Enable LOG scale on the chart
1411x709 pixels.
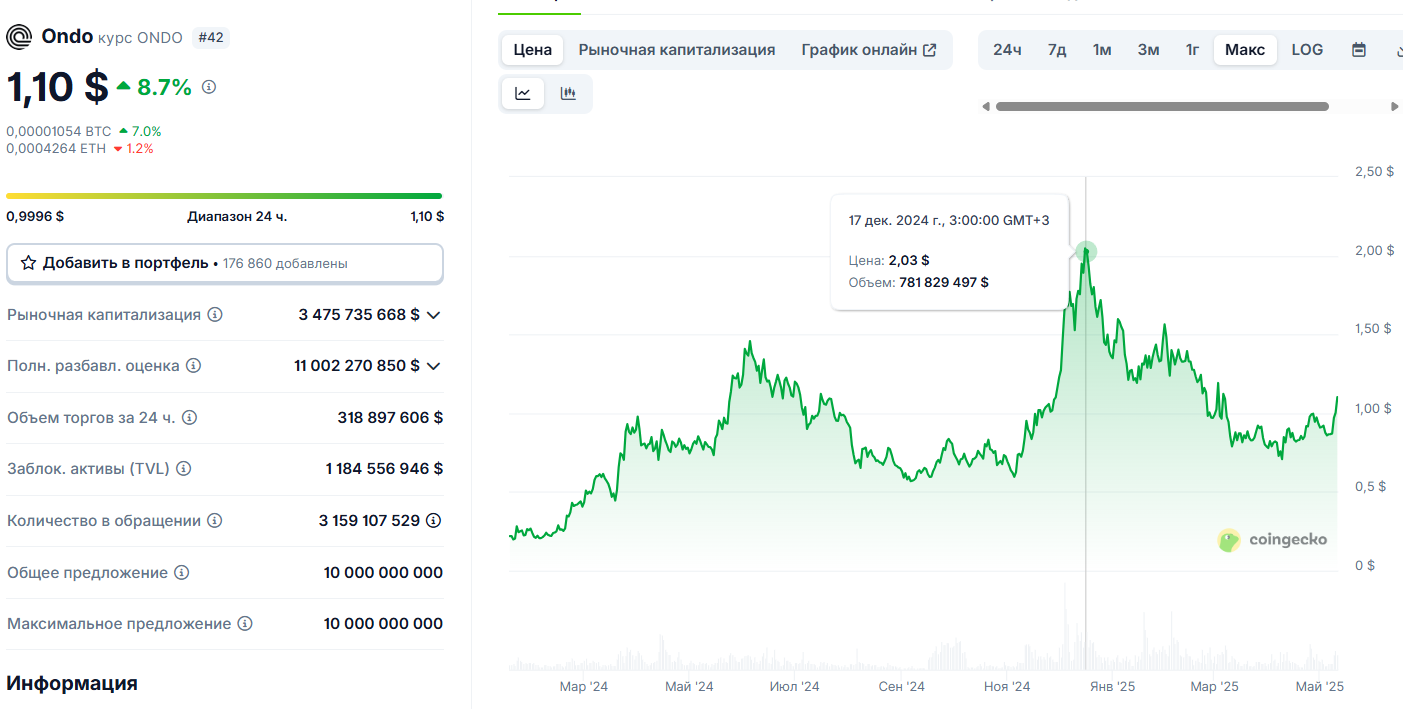point(1307,49)
